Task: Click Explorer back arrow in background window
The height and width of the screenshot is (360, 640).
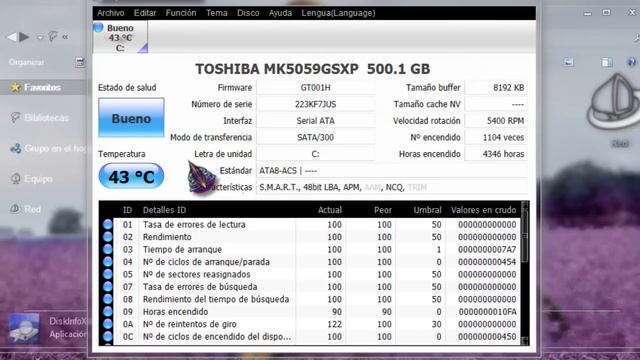Action: coord(12,37)
